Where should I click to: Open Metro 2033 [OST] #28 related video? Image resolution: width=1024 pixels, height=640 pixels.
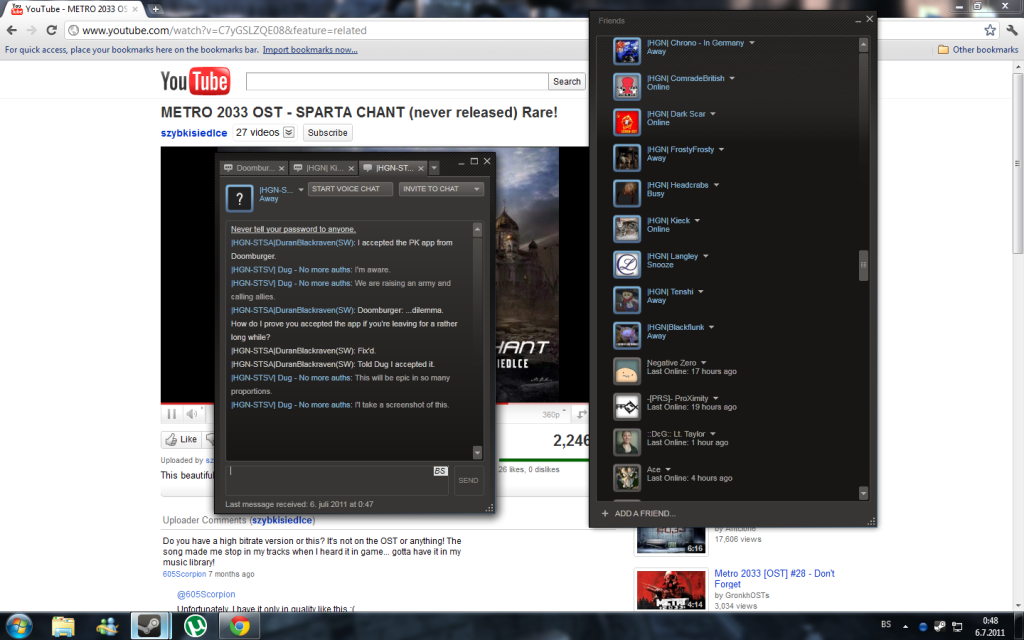coord(774,579)
